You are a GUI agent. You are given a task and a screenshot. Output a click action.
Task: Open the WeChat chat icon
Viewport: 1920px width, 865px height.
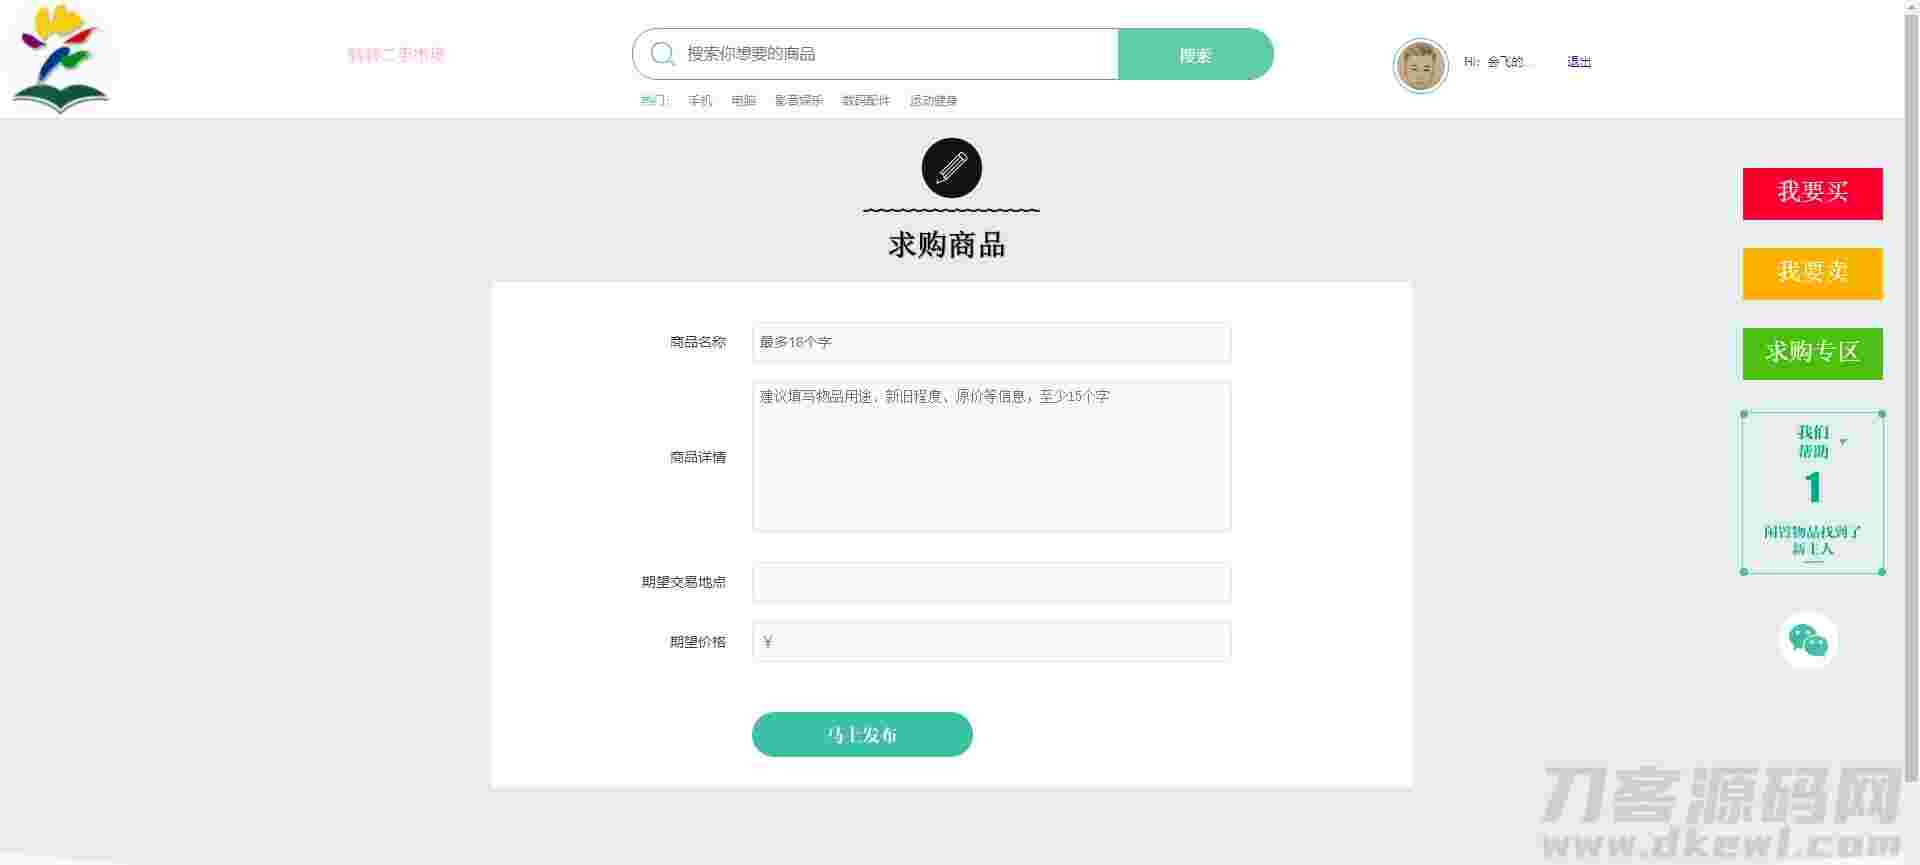1808,640
